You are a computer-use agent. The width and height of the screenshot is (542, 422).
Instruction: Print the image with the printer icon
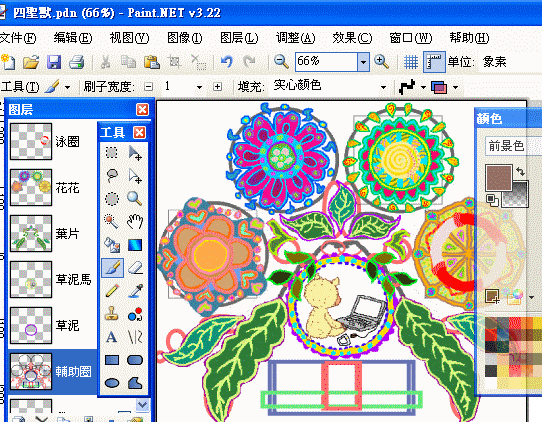click(x=77, y=62)
